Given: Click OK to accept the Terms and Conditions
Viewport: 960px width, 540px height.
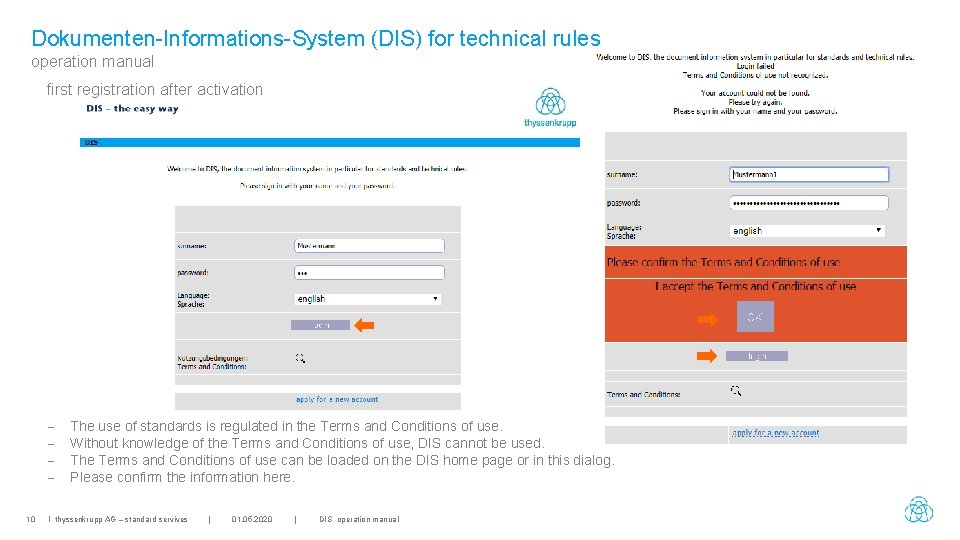Looking at the screenshot, I should [x=755, y=317].
